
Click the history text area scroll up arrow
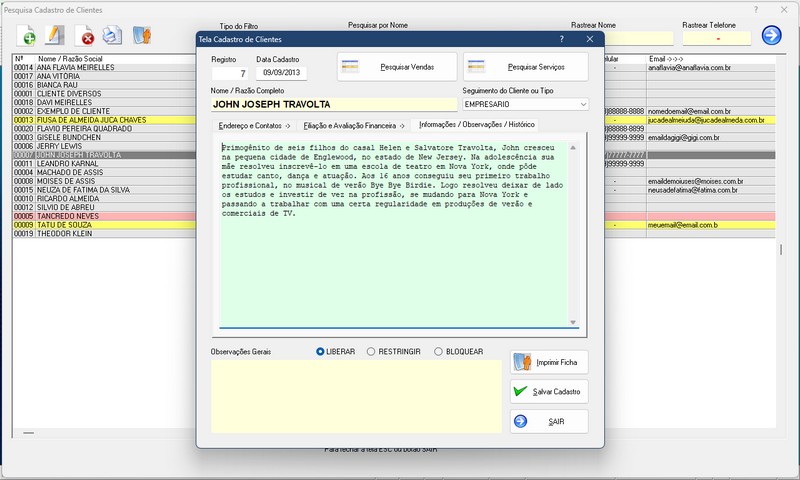[573, 147]
